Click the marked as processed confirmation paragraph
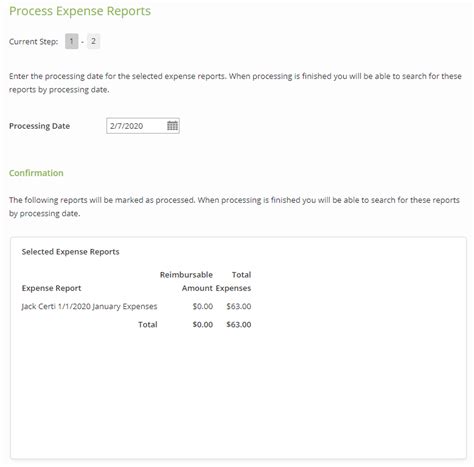This screenshot has width=474, height=467. (234, 207)
